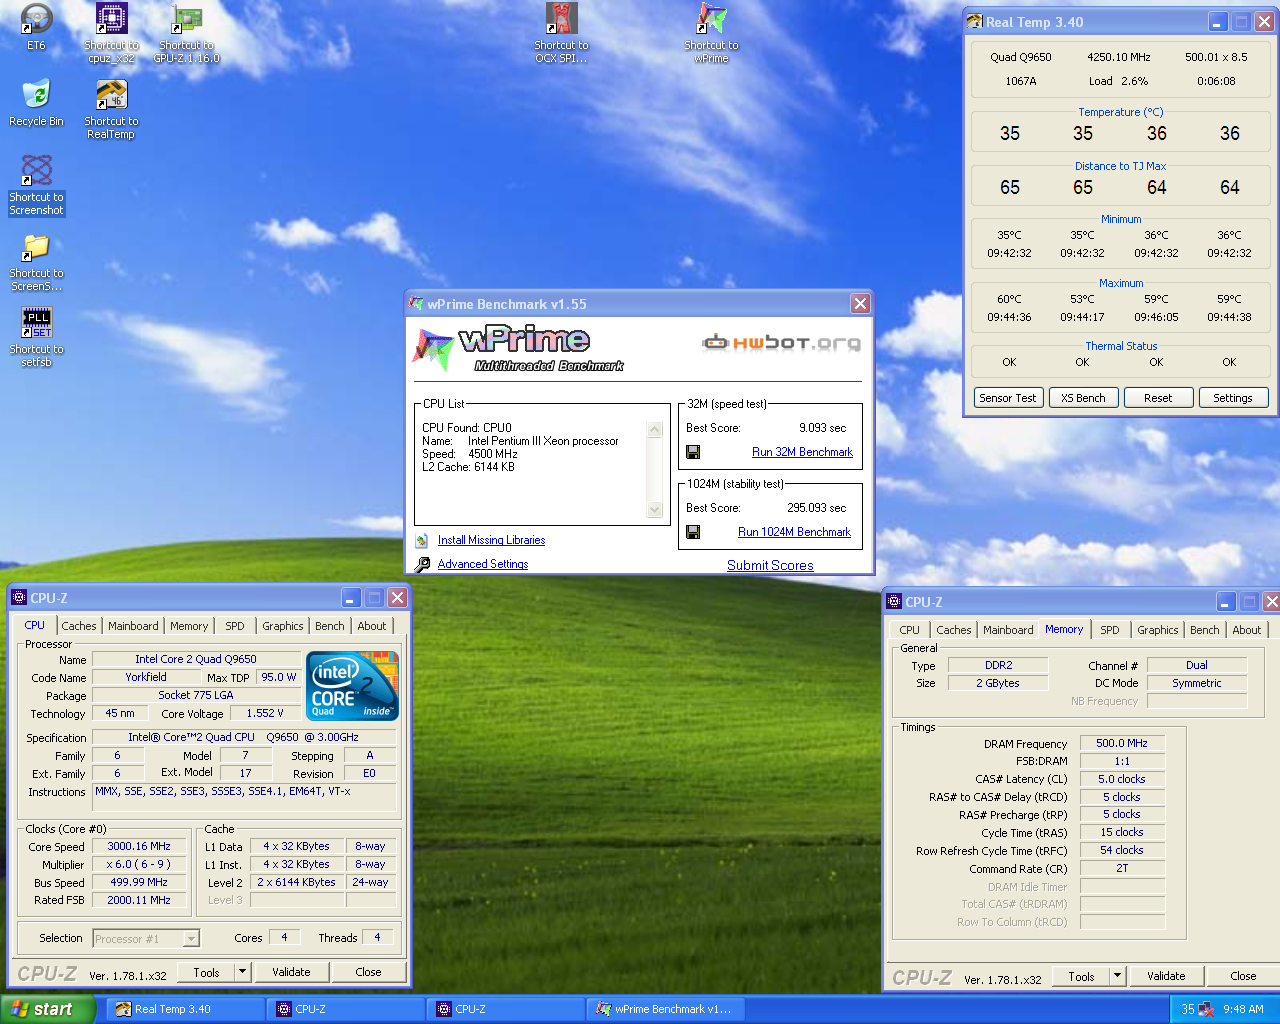Open Tools dropdown arrow in right CPU-Z
Viewport: 1280px width, 1024px height.
(1118, 976)
